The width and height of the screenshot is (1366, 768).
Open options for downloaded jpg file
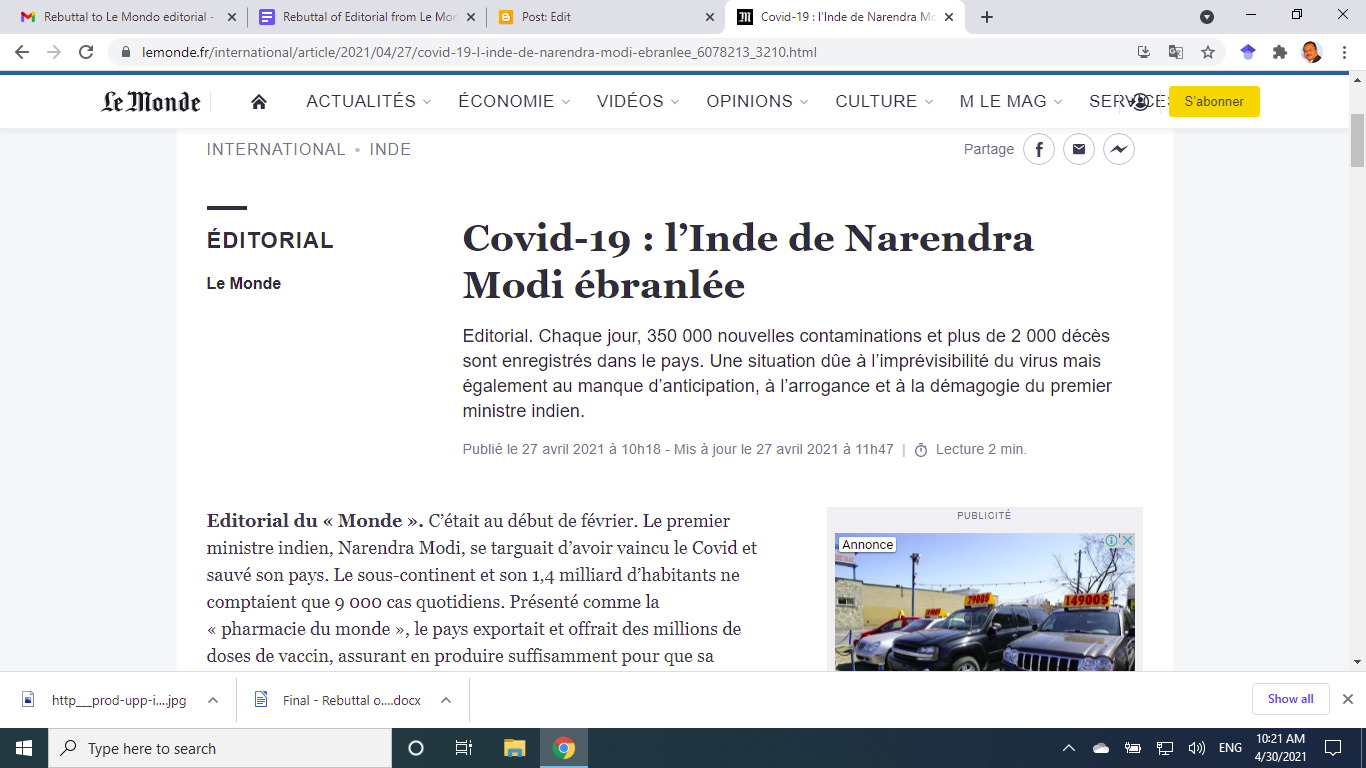[213, 700]
